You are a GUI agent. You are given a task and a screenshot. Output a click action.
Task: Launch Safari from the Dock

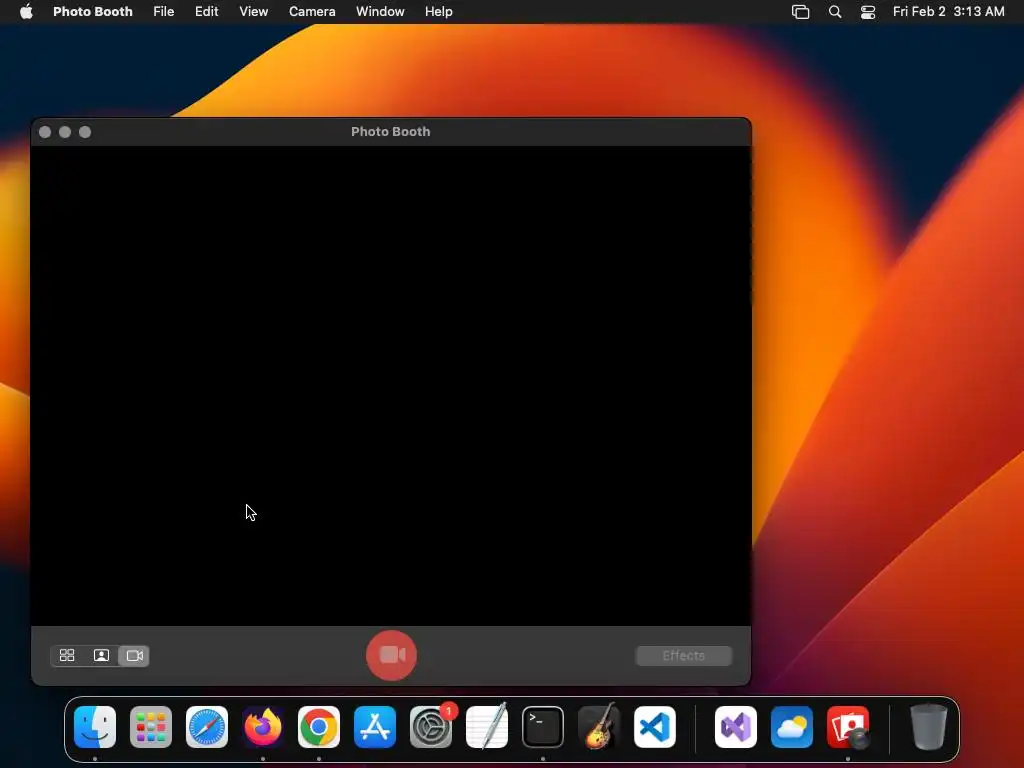pos(207,727)
